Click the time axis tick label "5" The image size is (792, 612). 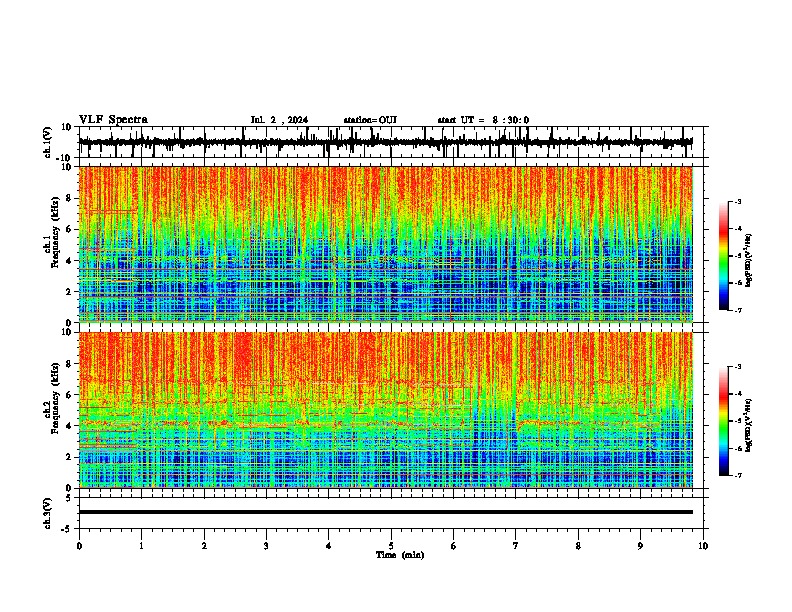click(391, 546)
